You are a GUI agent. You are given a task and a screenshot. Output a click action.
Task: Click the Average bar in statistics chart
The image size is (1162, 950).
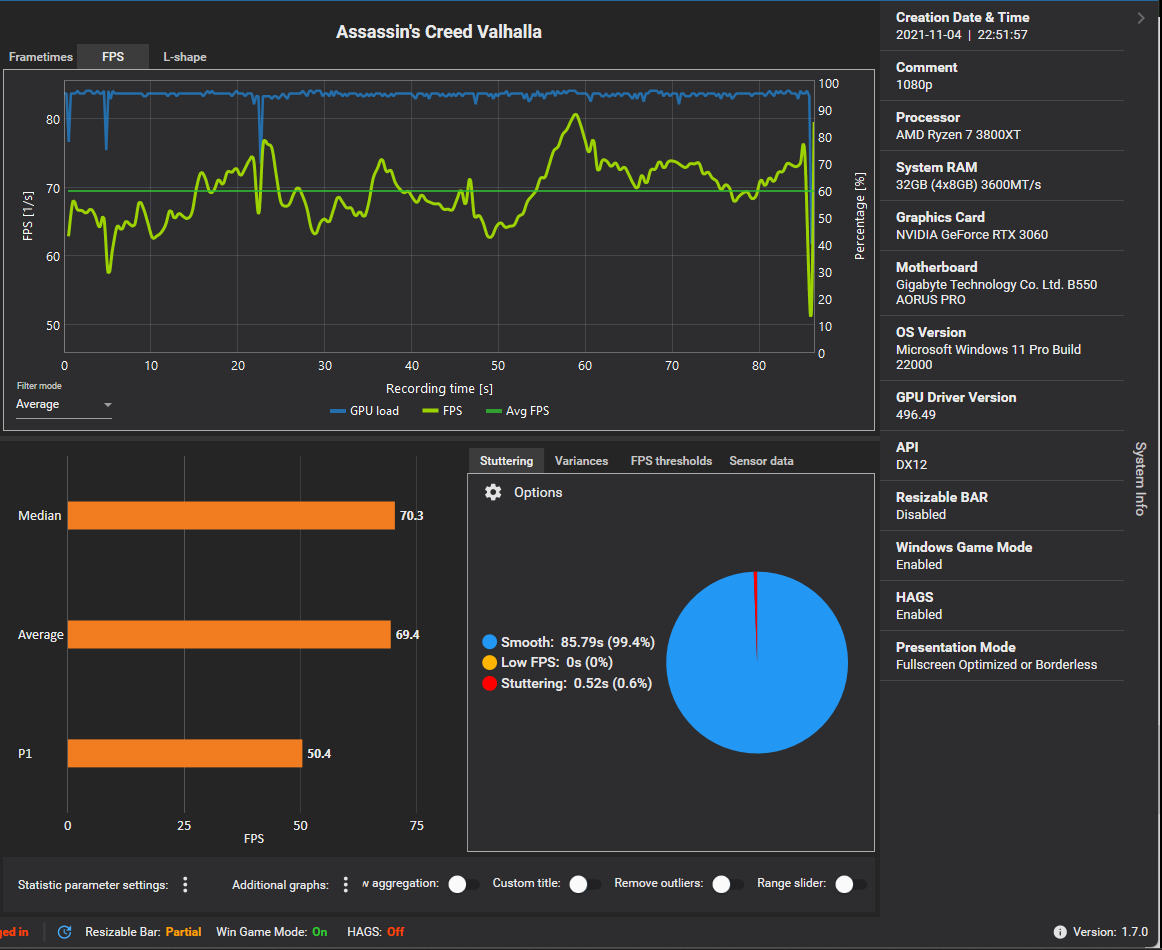pyautogui.click(x=229, y=634)
